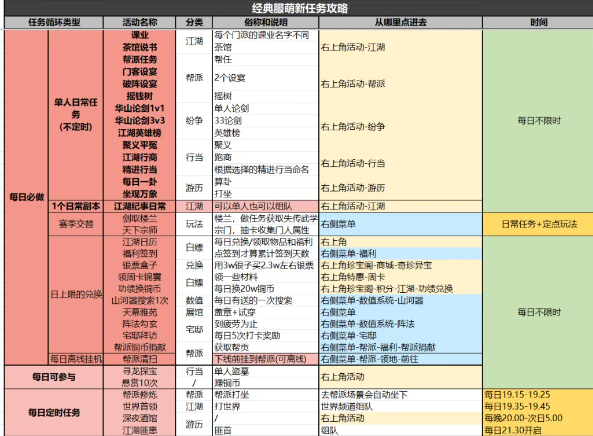Select the 时间 column header

(538, 22)
